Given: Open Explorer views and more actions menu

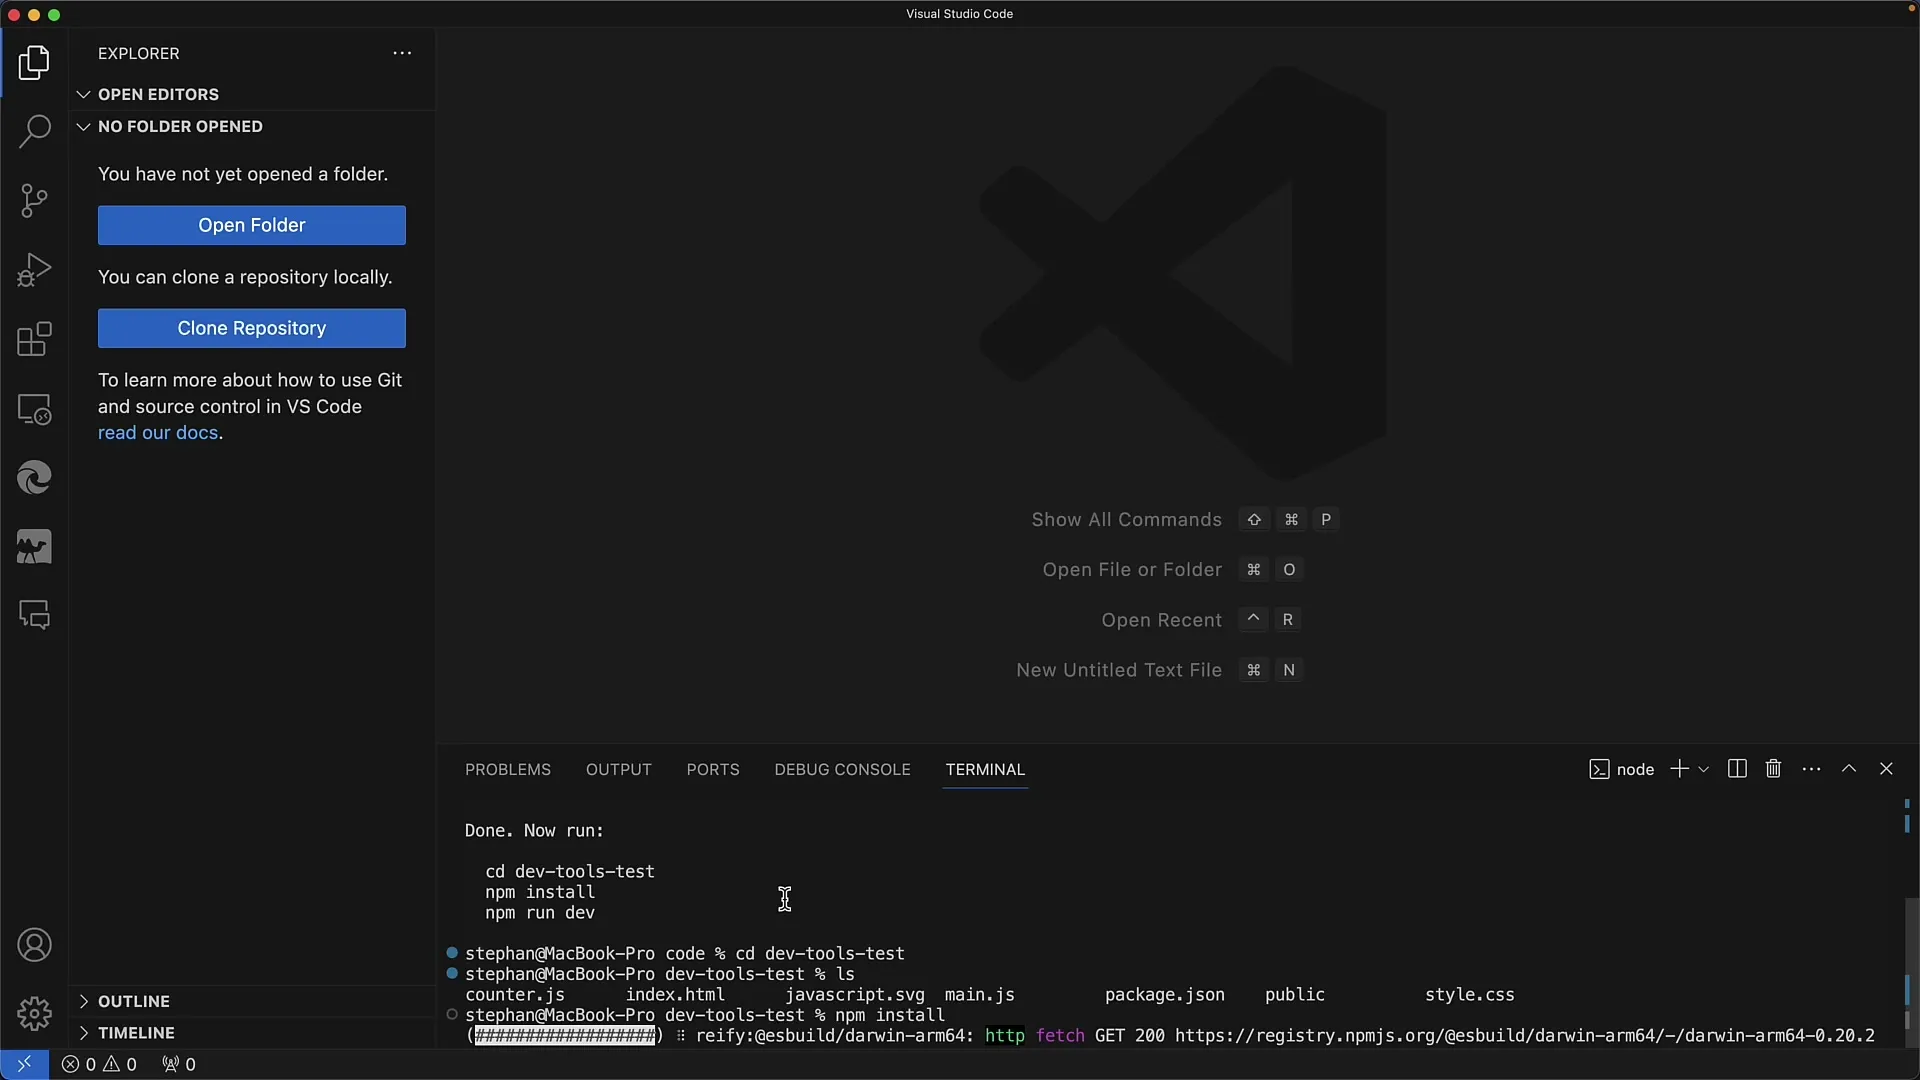Looking at the screenshot, I should coord(402,53).
